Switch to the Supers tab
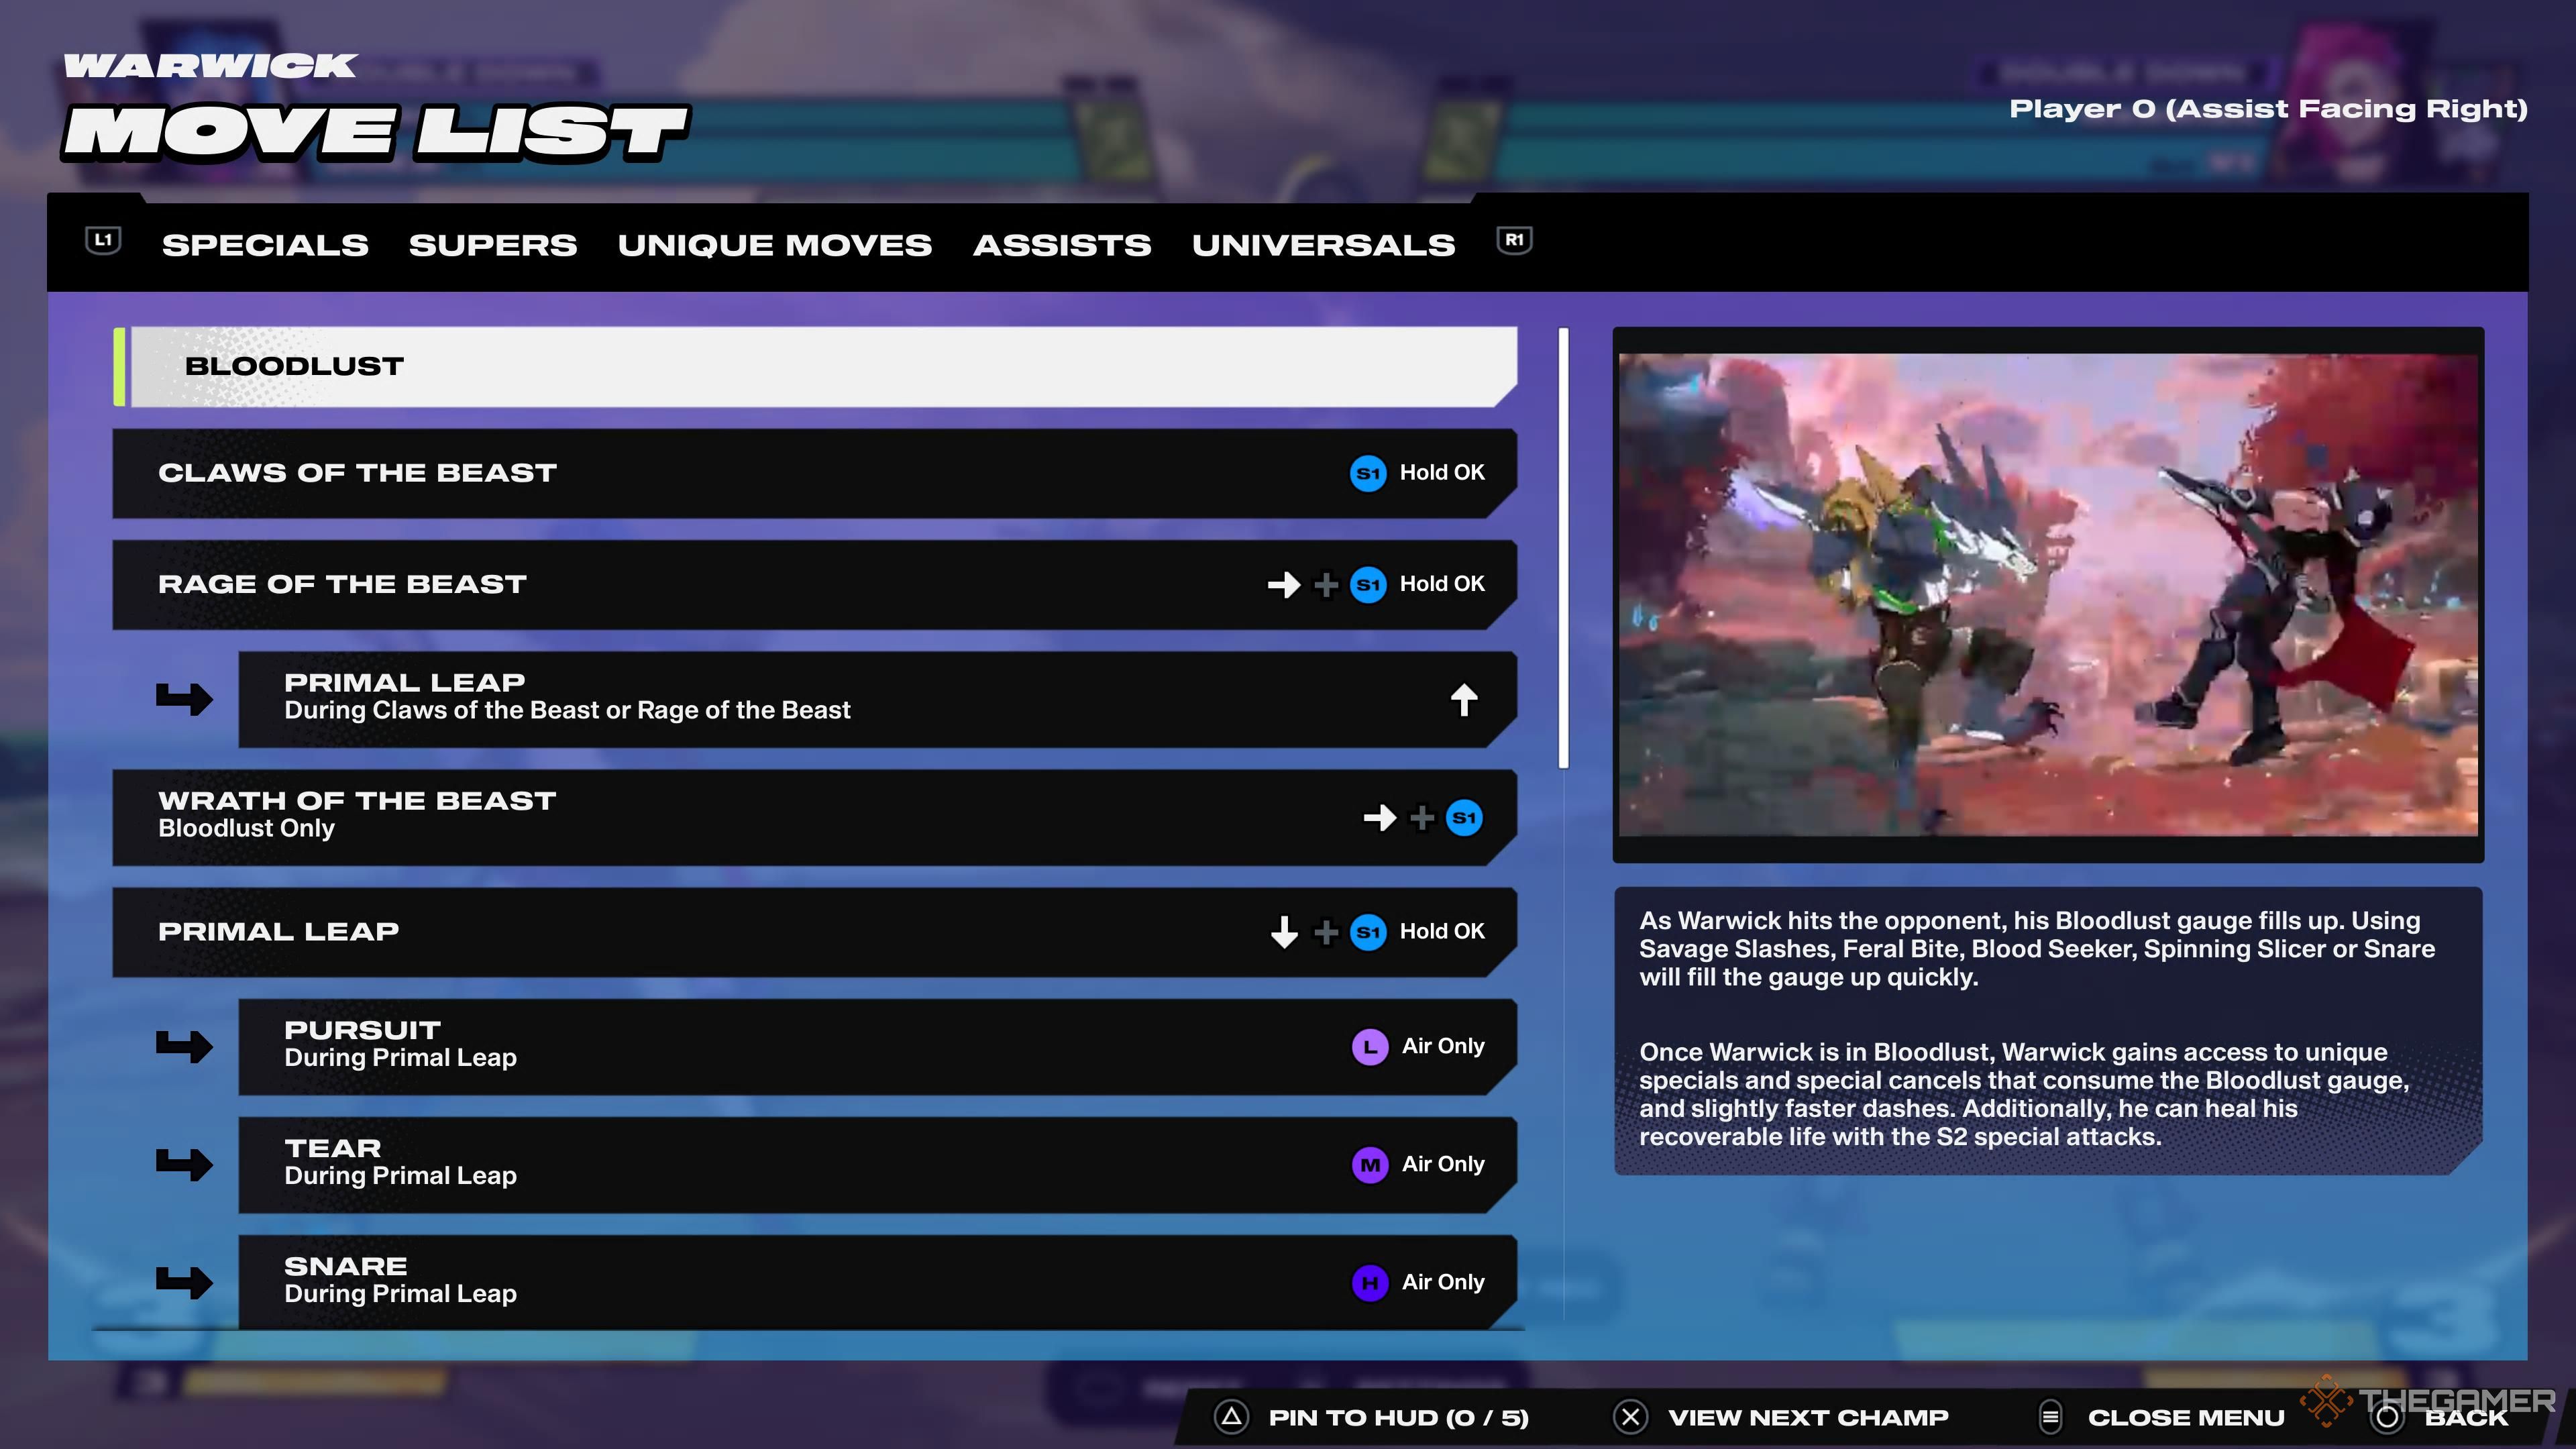This screenshot has height=1449, width=2576. [x=492, y=245]
